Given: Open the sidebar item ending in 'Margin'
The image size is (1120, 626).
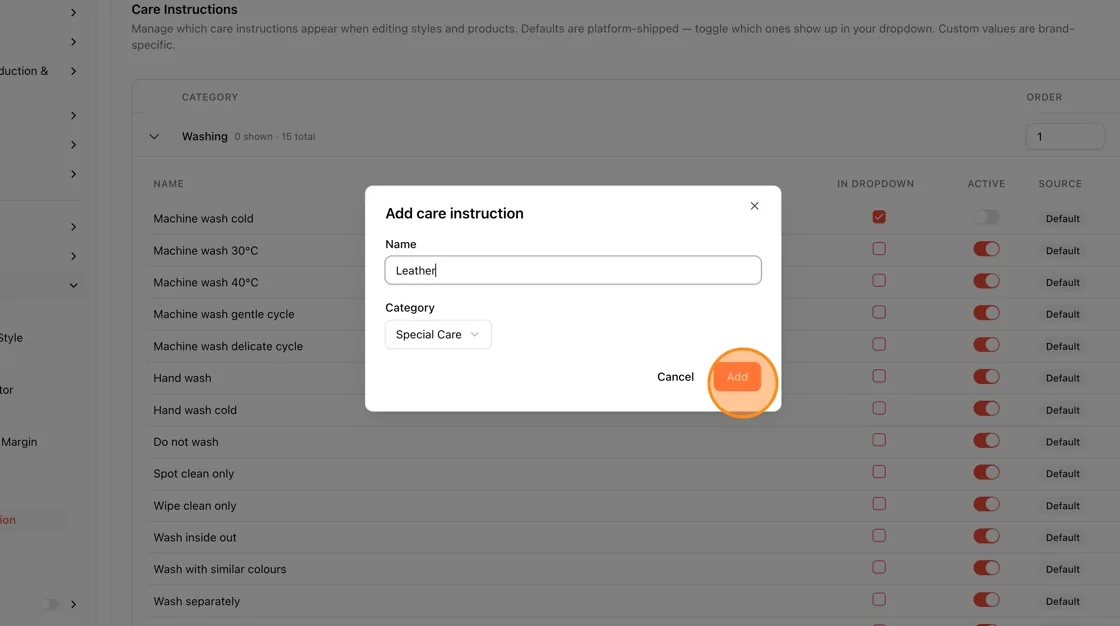Looking at the screenshot, I should [x=19, y=442].
